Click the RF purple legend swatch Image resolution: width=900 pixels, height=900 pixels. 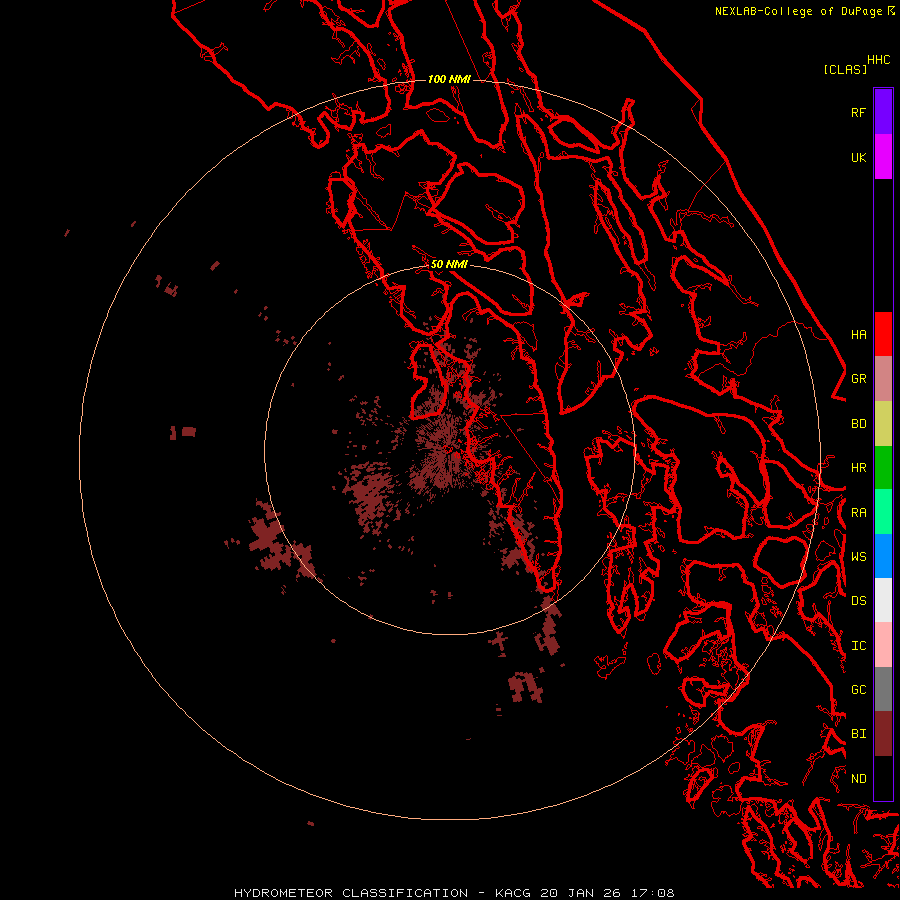[x=883, y=112]
